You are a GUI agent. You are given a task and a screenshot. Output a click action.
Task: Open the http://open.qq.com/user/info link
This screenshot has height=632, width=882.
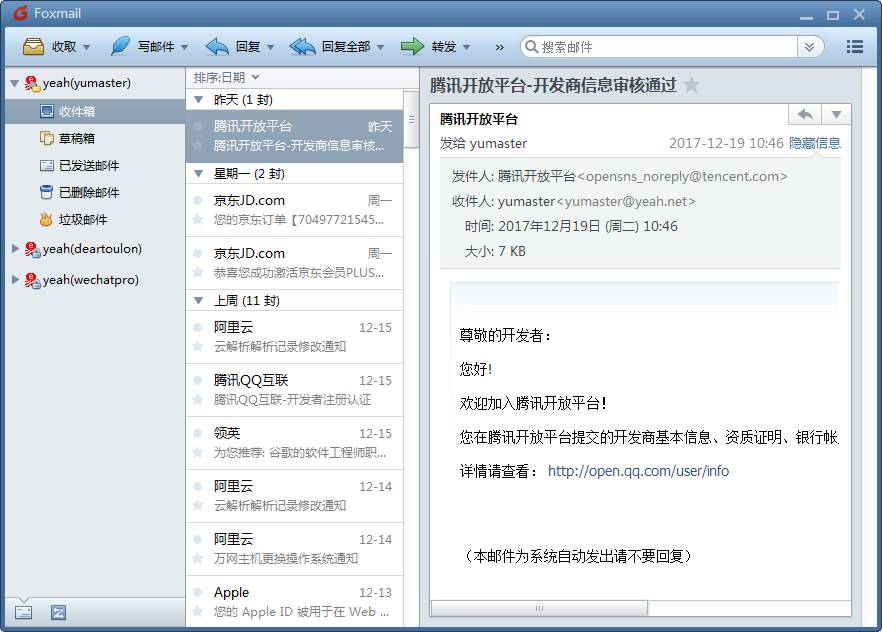coord(638,471)
